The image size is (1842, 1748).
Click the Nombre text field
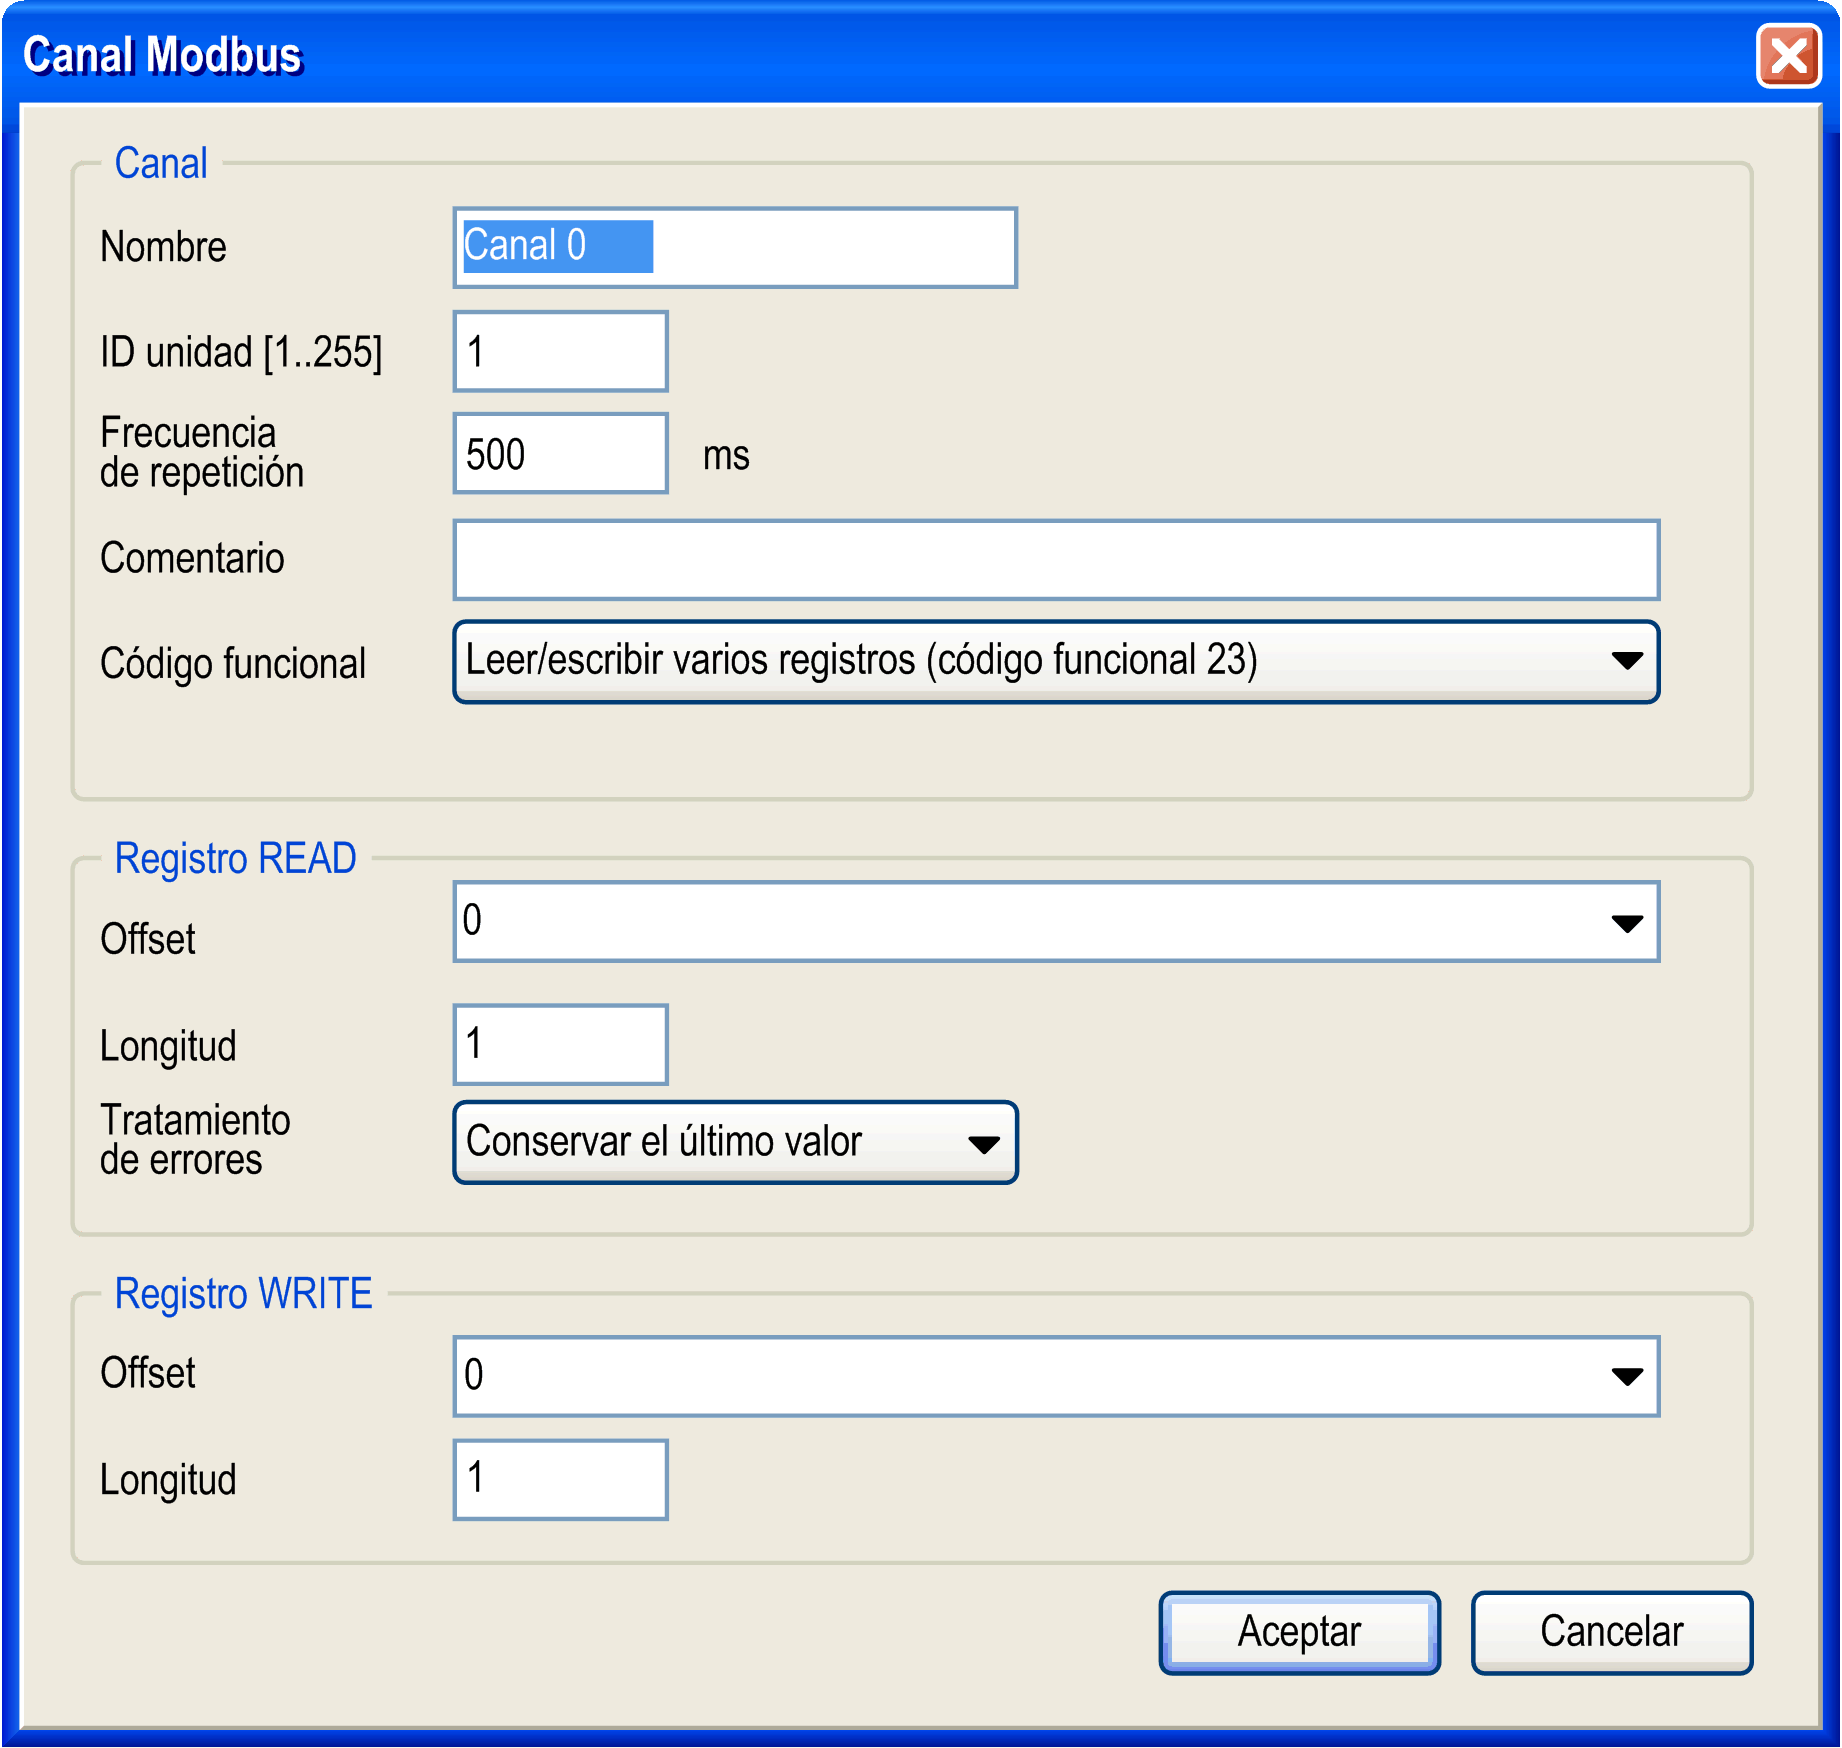point(735,246)
